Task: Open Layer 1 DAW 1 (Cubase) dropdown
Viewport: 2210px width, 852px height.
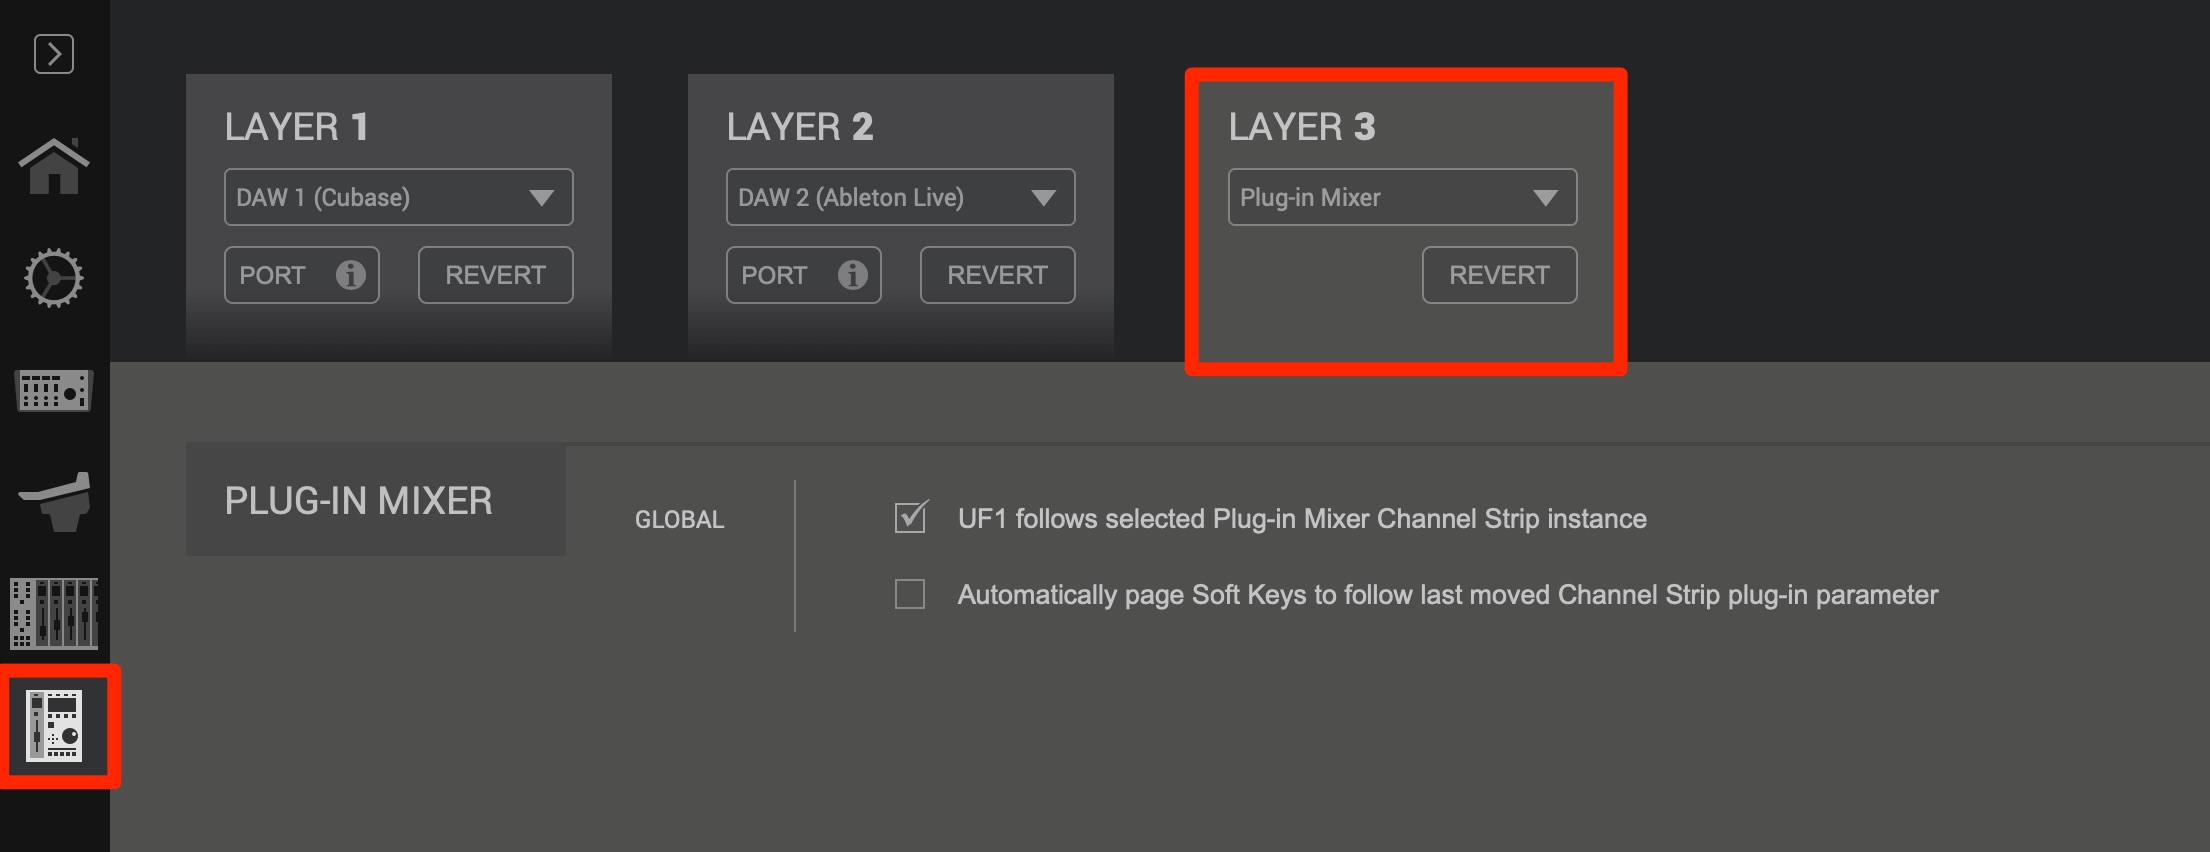Action: click(398, 197)
